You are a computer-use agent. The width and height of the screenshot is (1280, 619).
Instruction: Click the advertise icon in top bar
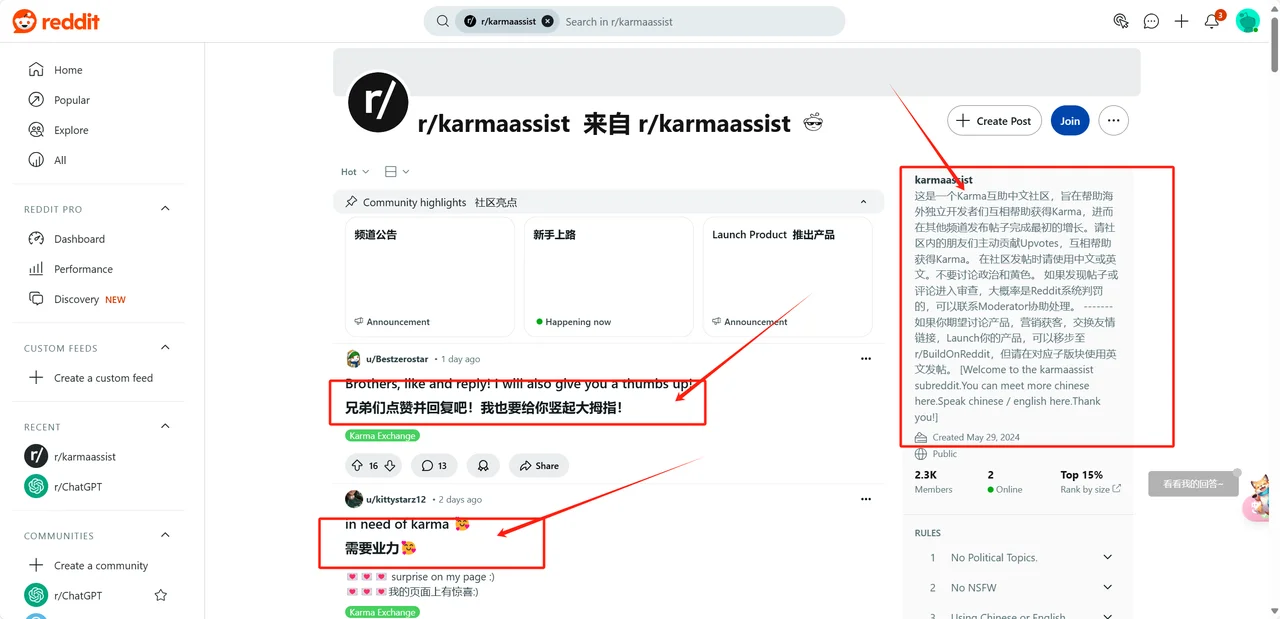(x=1121, y=21)
